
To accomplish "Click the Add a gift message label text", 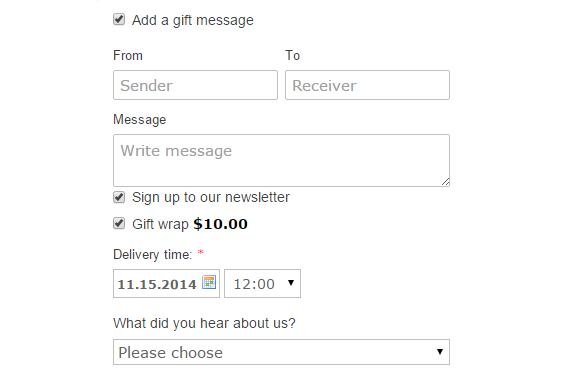I will [193, 20].
